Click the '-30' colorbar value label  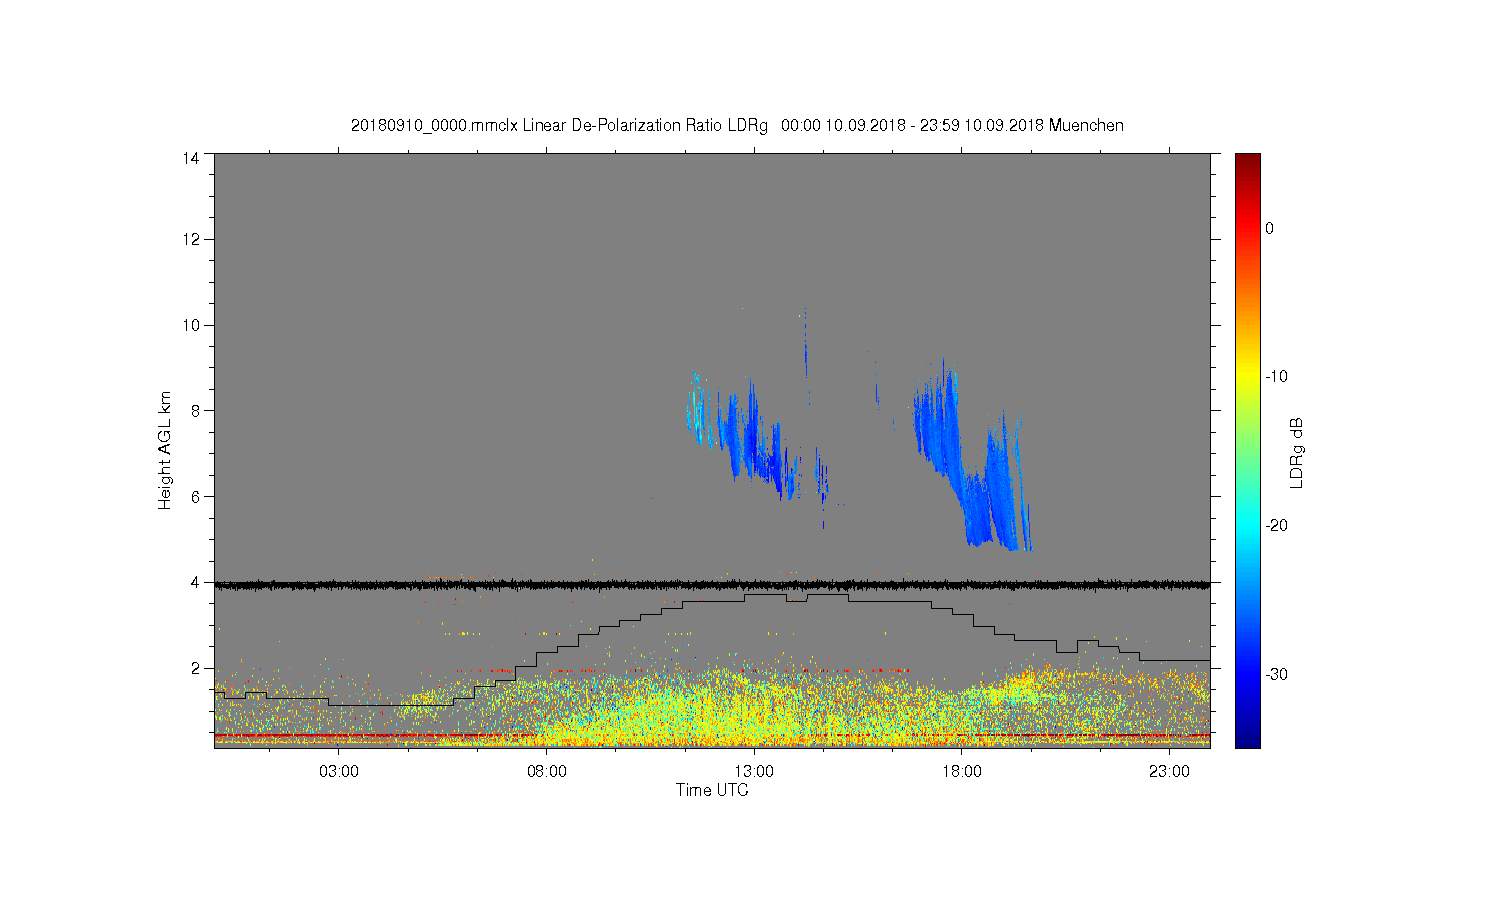(x=1276, y=675)
